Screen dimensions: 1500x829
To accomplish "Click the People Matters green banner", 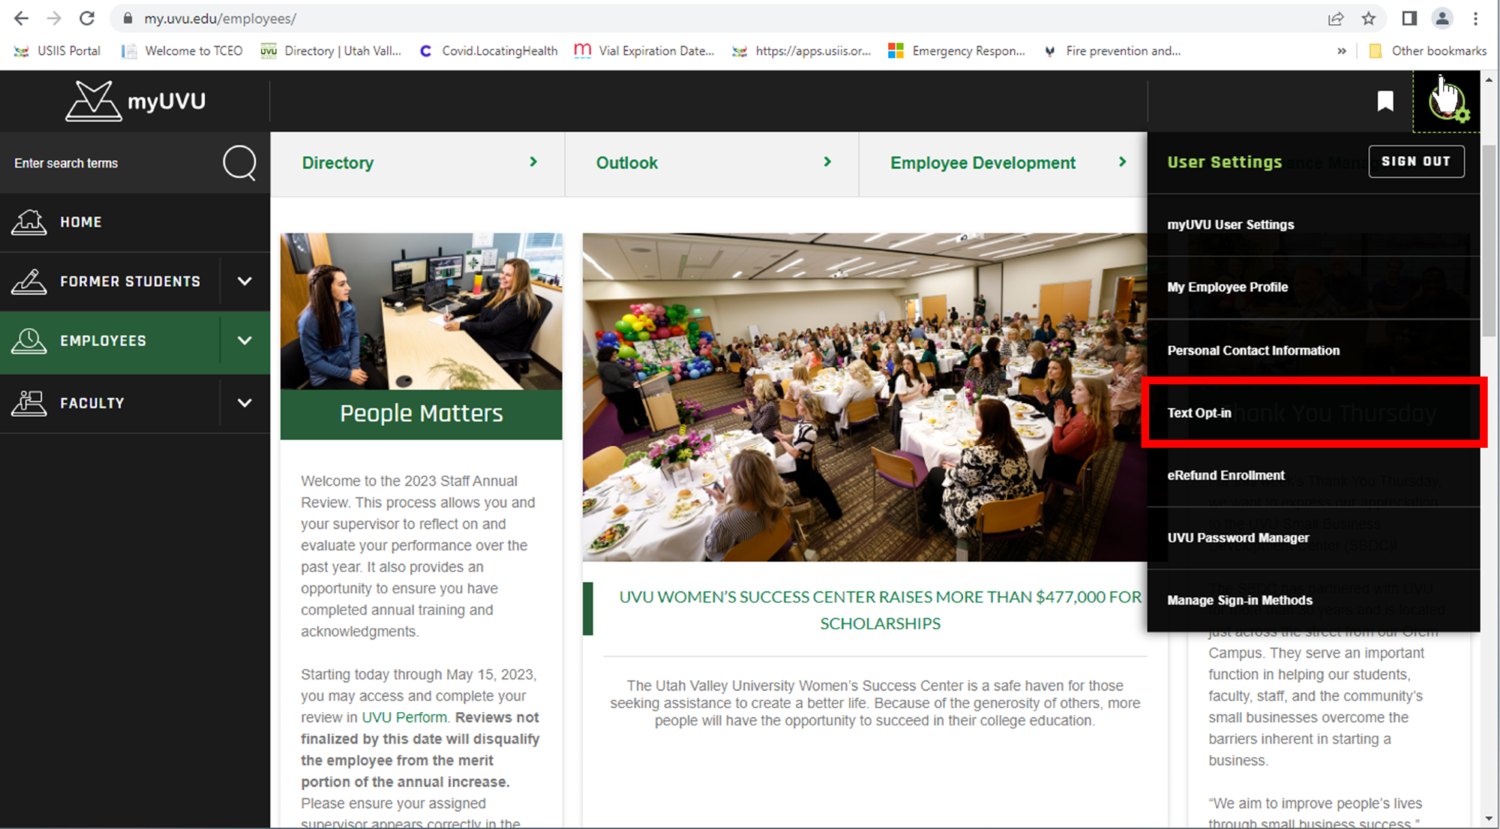I will [421, 414].
